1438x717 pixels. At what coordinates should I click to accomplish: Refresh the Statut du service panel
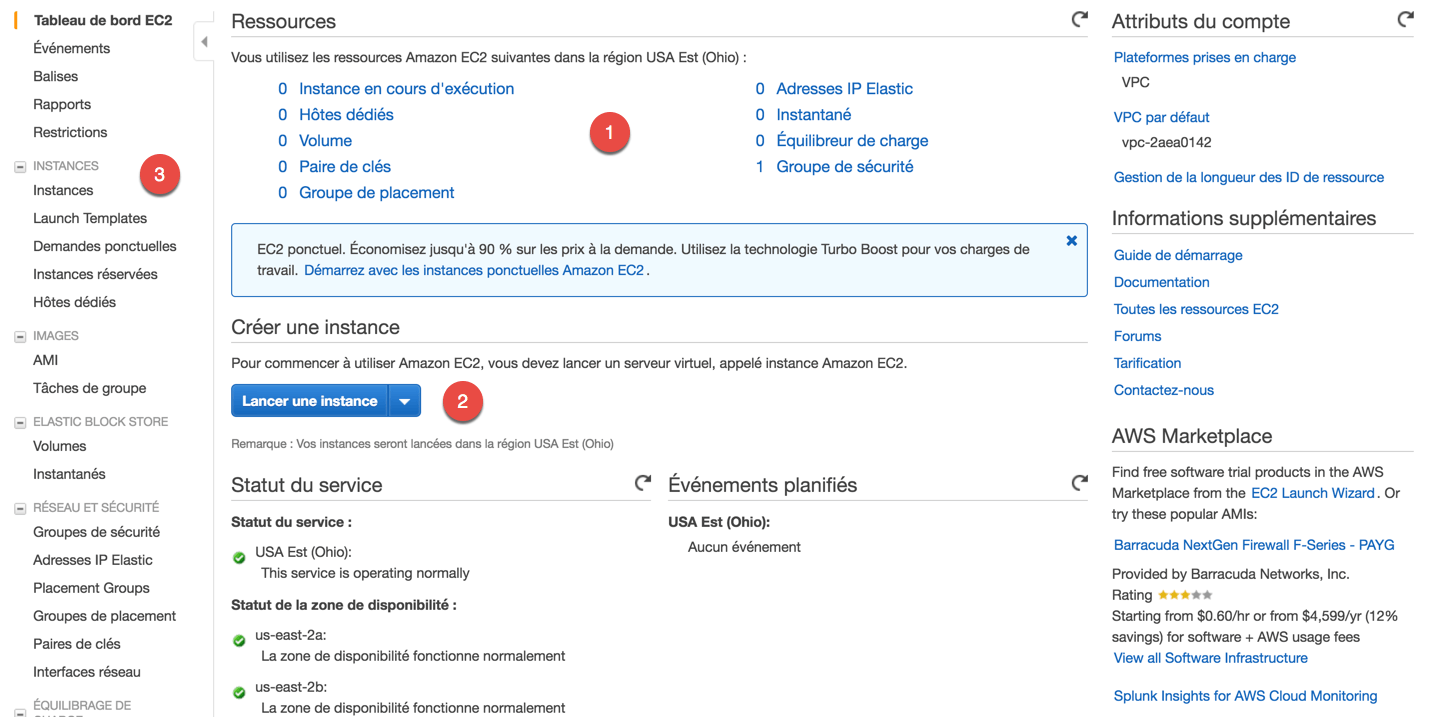click(643, 482)
